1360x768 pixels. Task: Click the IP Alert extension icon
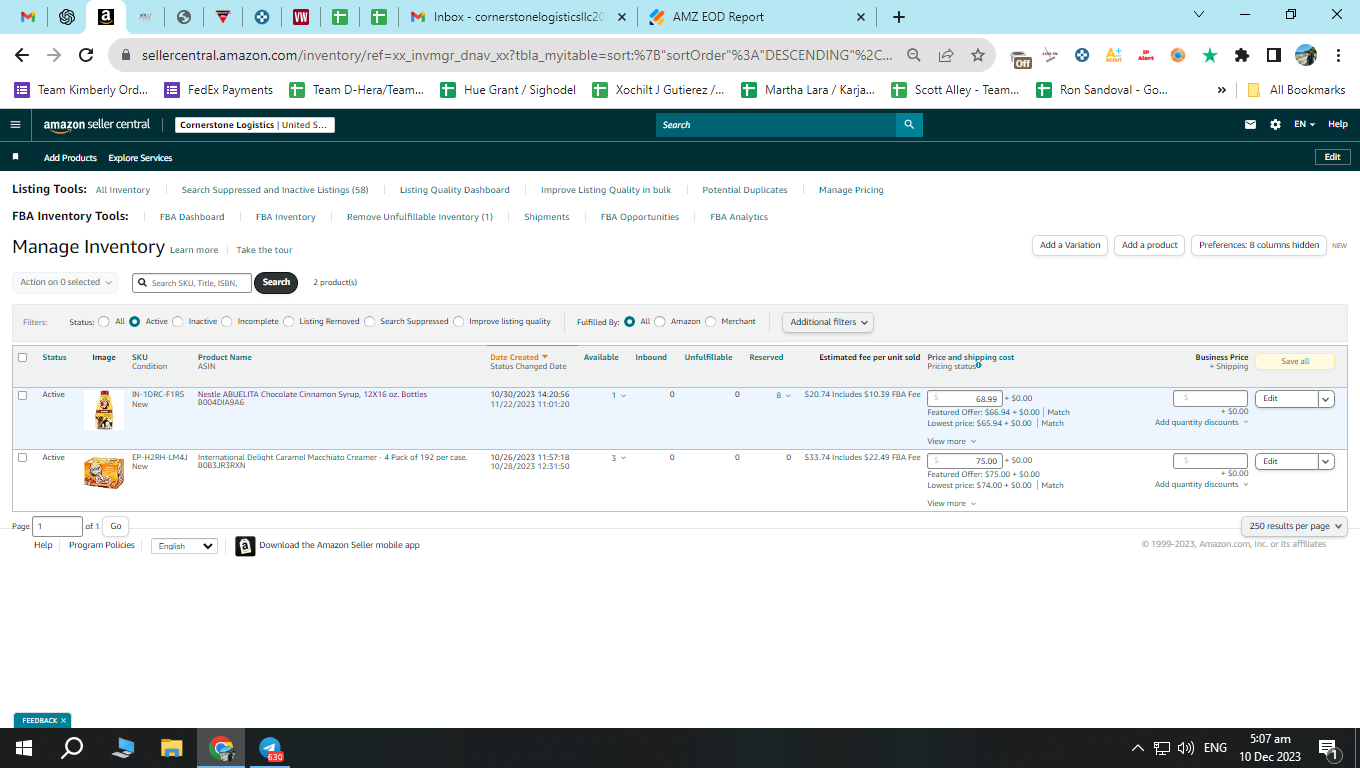click(1146, 55)
